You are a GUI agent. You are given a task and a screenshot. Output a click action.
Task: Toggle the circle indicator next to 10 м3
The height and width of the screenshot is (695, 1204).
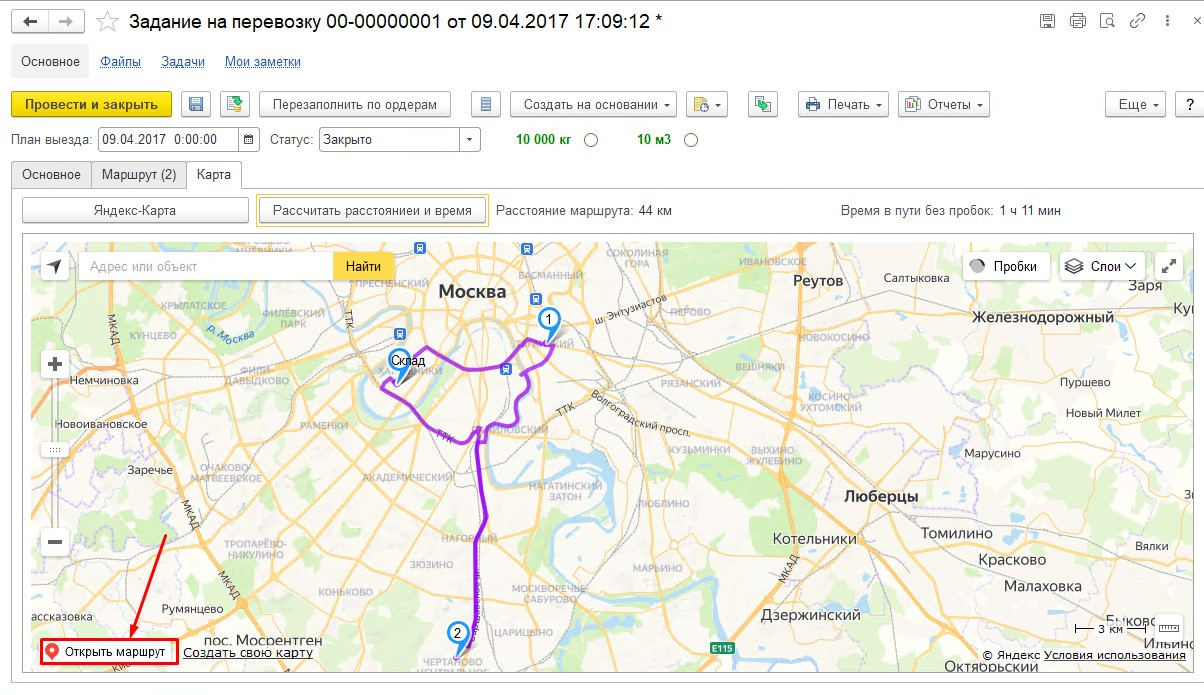click(690, 140)
